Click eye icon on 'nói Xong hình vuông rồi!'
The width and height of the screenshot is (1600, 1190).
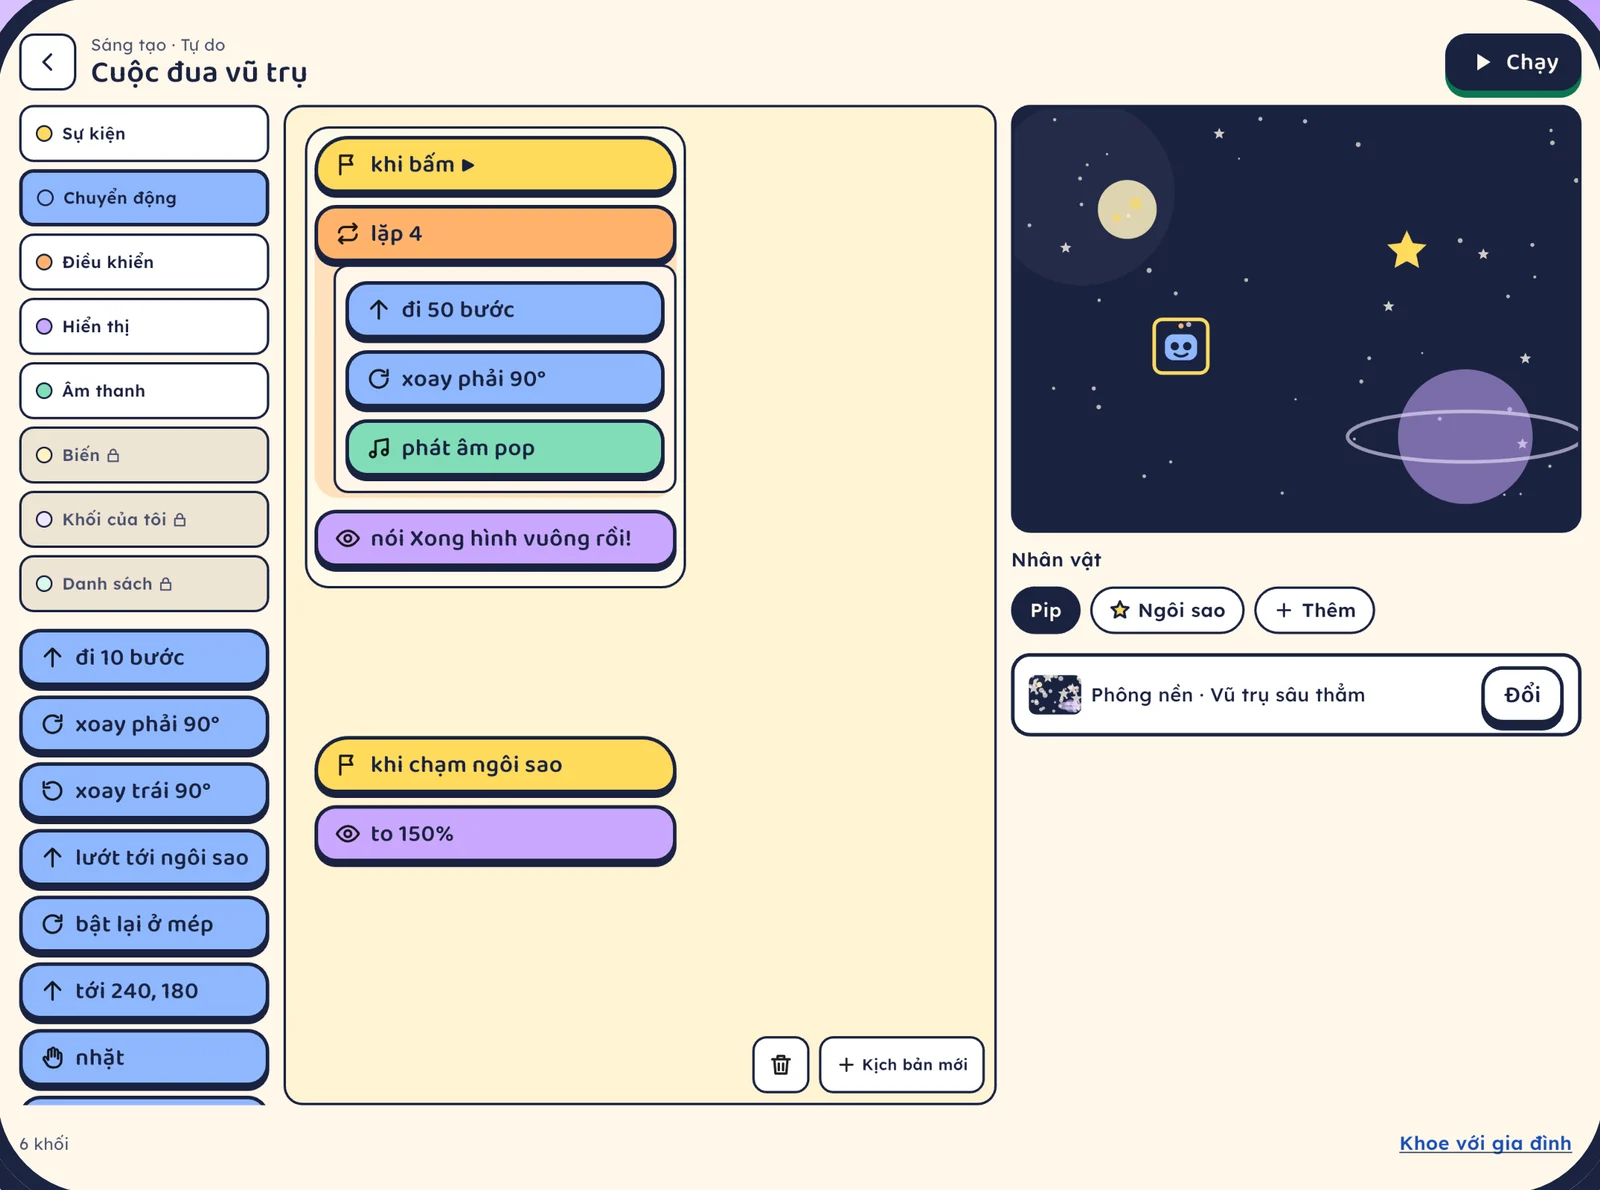tap(347, 538)
